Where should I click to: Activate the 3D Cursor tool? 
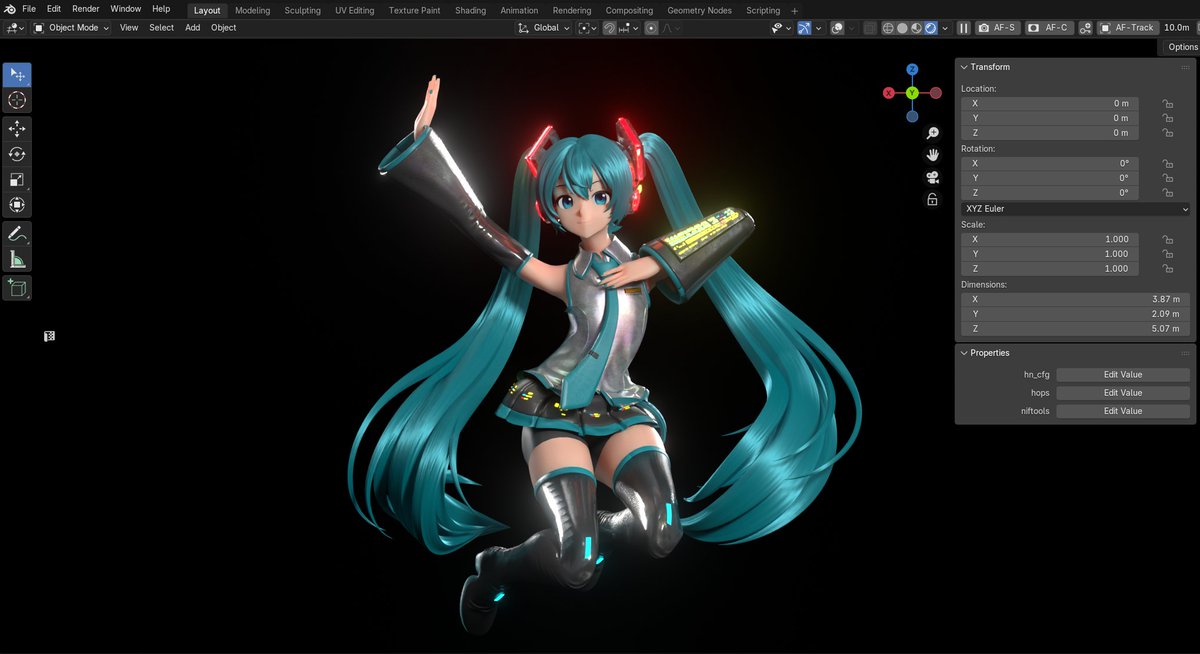coord(17,100)
